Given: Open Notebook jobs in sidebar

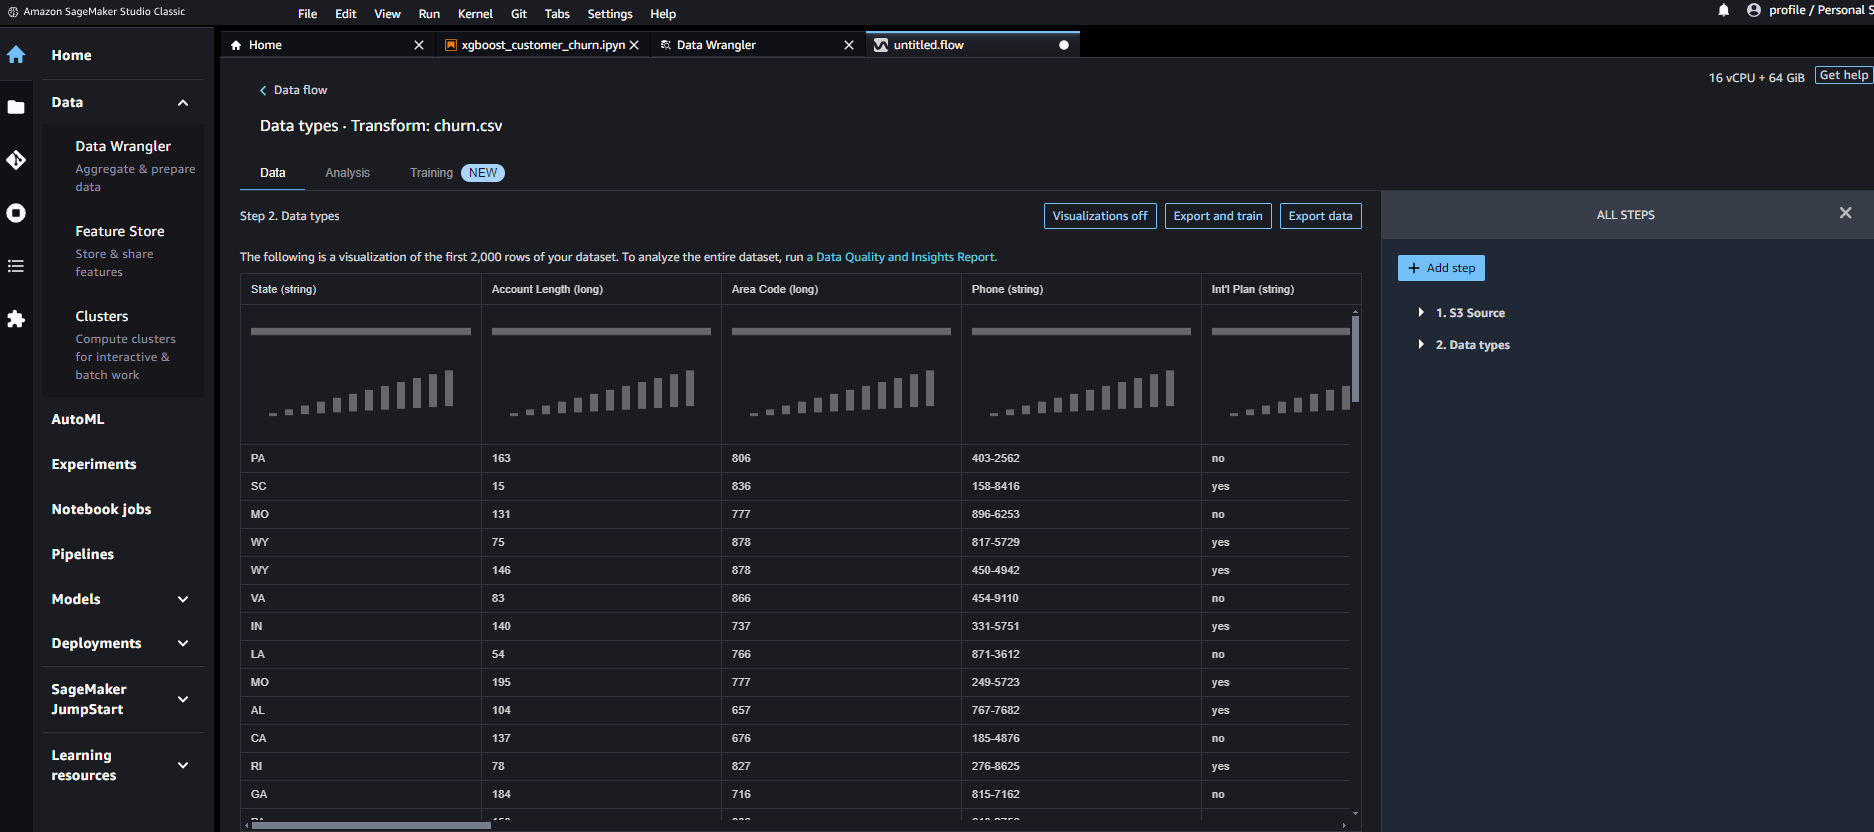Looking at the screenshot, I should [101, 509].
